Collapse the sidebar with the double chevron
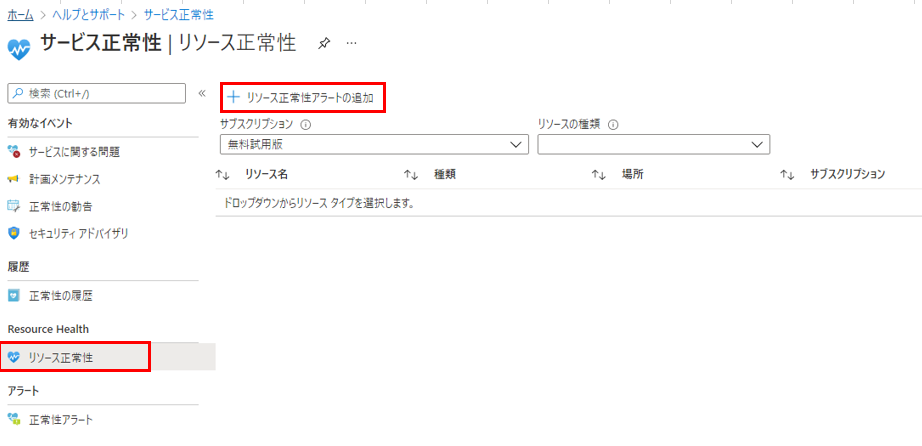This screenshot has height=446, width=922. point(202,93)
